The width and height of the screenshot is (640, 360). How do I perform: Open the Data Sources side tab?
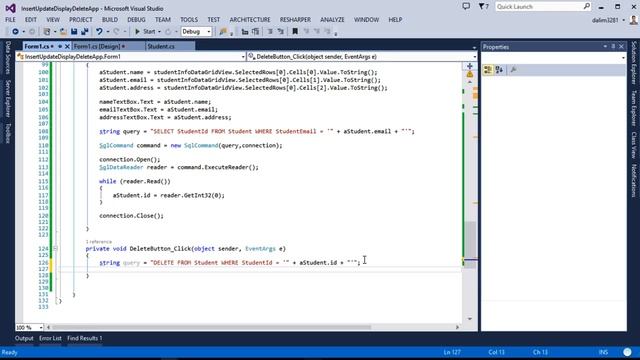point(8,58)
